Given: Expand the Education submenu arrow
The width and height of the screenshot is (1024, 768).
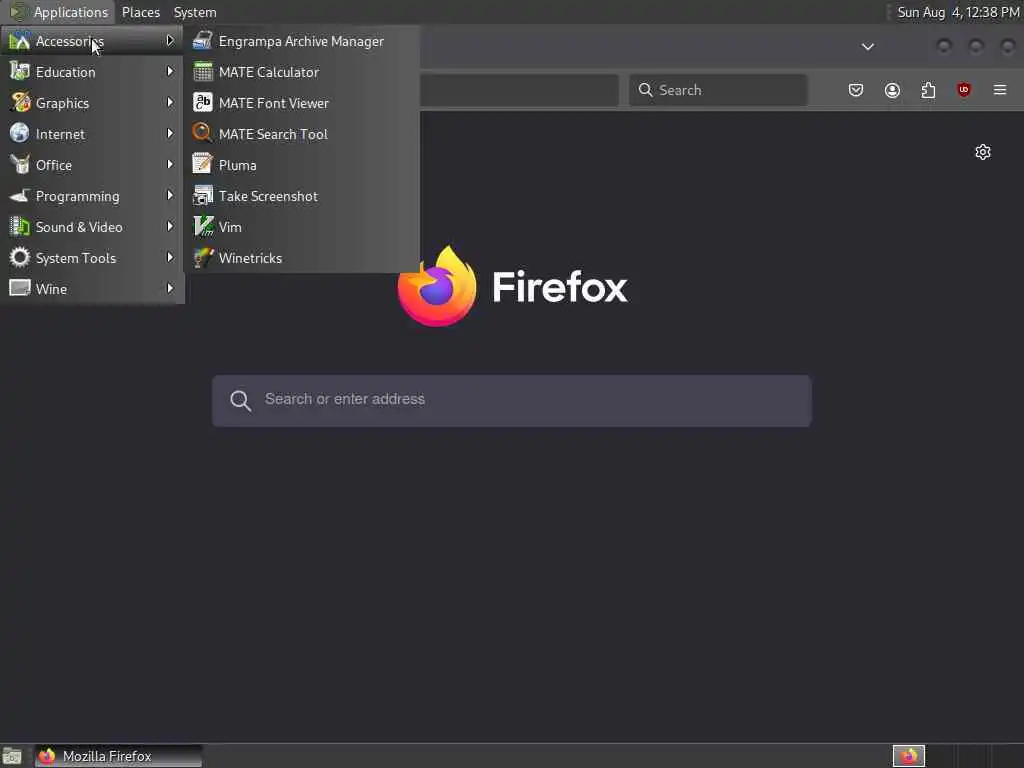Looking at the screenshot, I should [x=170, y=71].
